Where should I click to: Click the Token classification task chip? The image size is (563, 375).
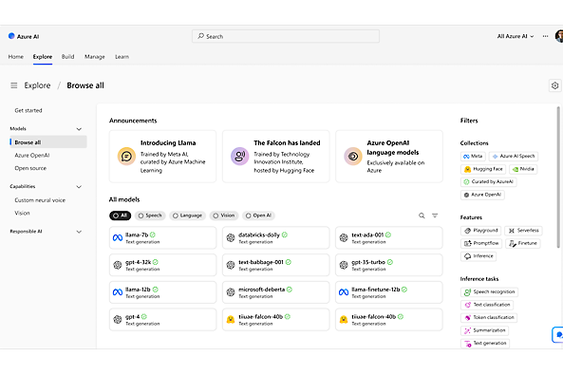(489, 318)
